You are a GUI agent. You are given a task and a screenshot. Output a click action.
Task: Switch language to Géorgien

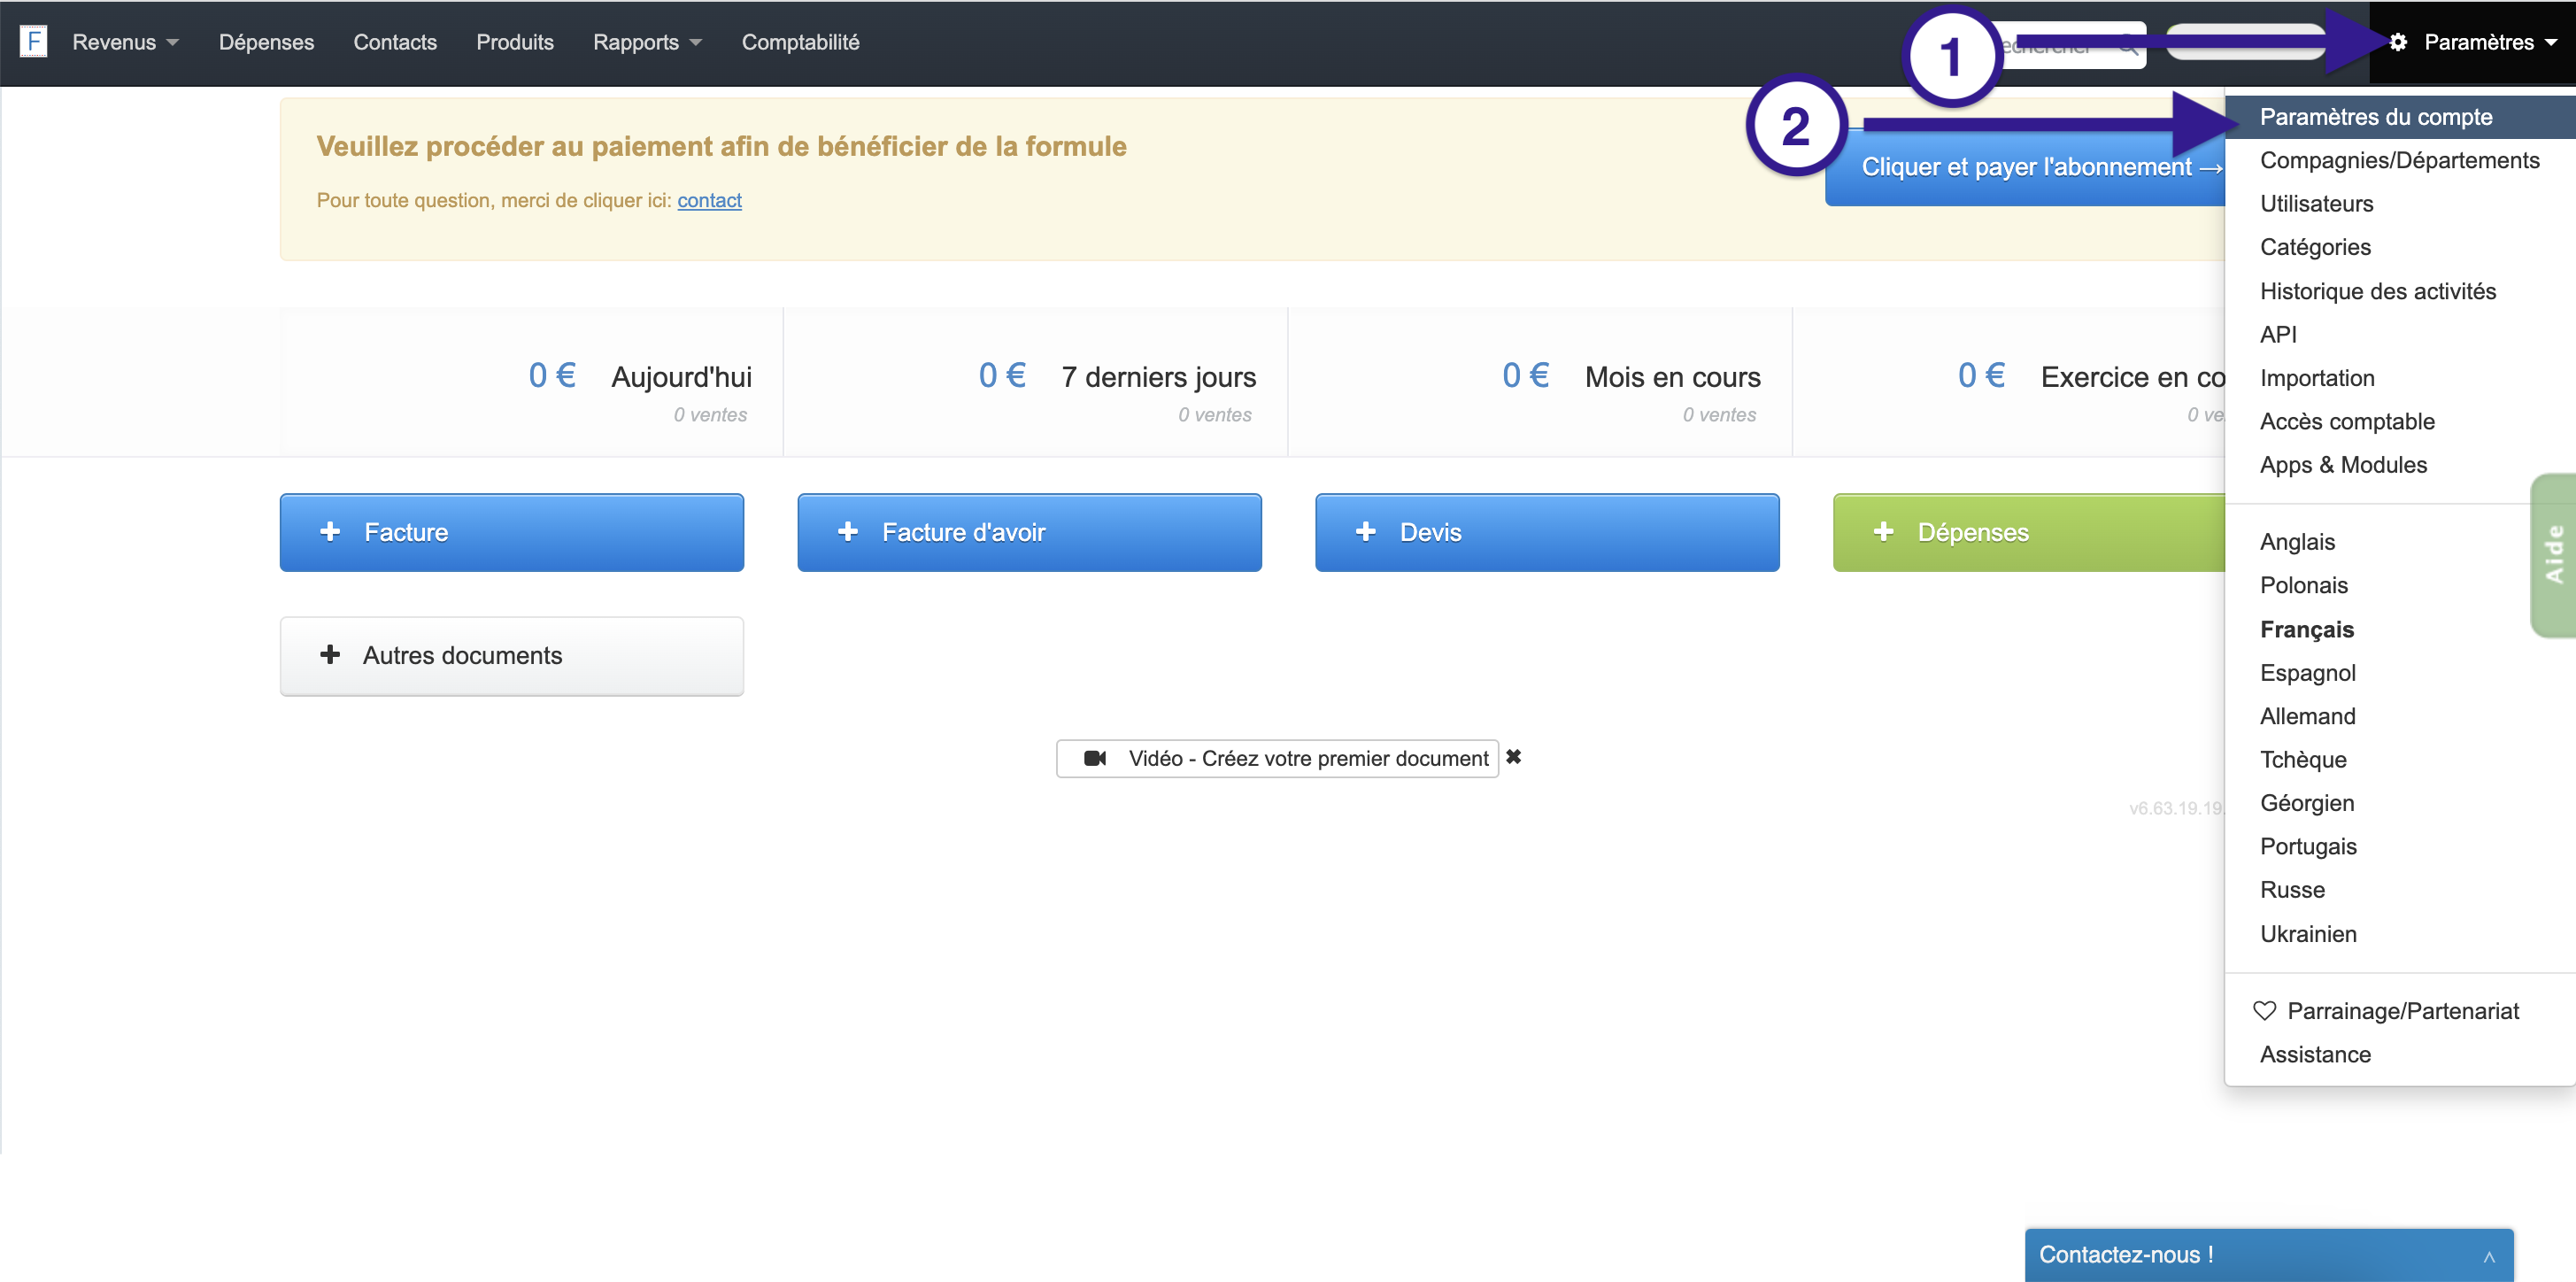pos(2400,803)
